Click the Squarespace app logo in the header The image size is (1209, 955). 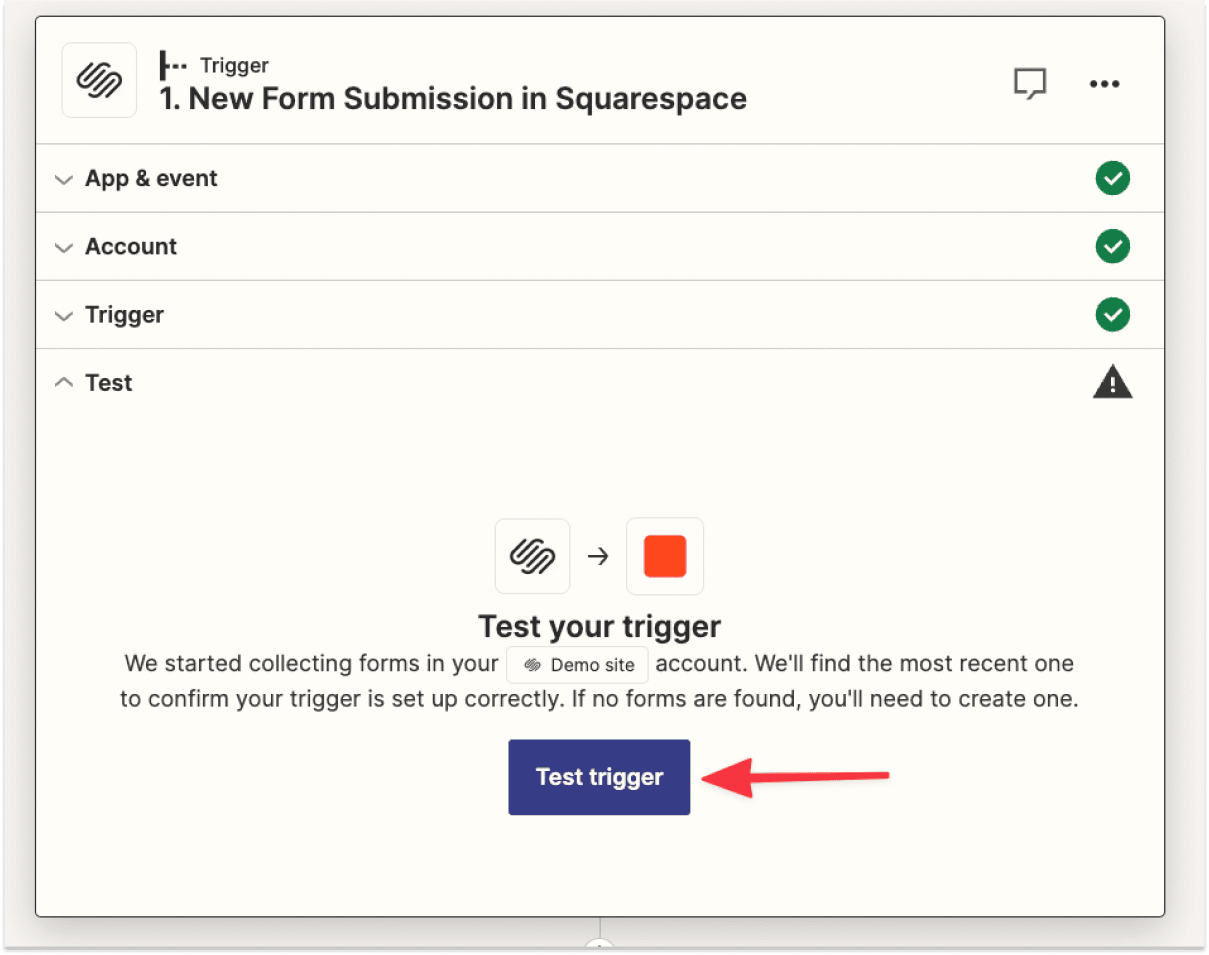tap(98, 80)
